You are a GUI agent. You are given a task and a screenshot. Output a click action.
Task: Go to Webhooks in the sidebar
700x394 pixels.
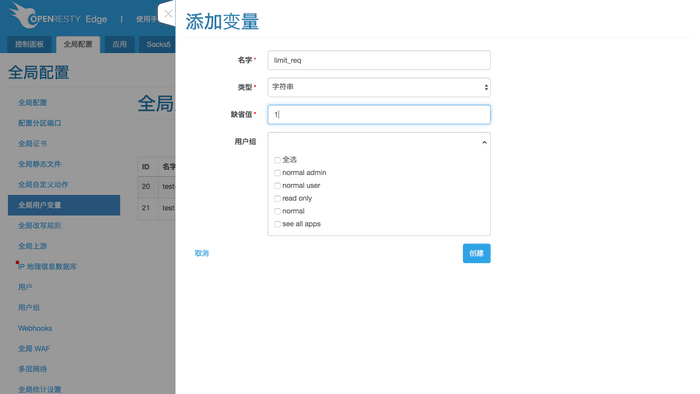[x=35, y=328]
